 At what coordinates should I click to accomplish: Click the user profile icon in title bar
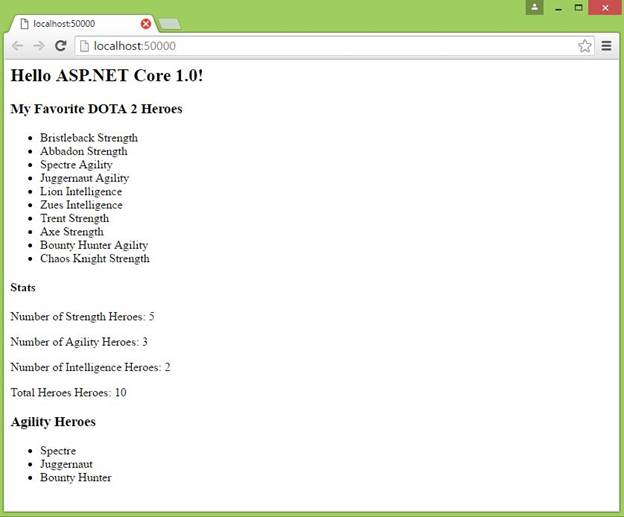[534, 8]
